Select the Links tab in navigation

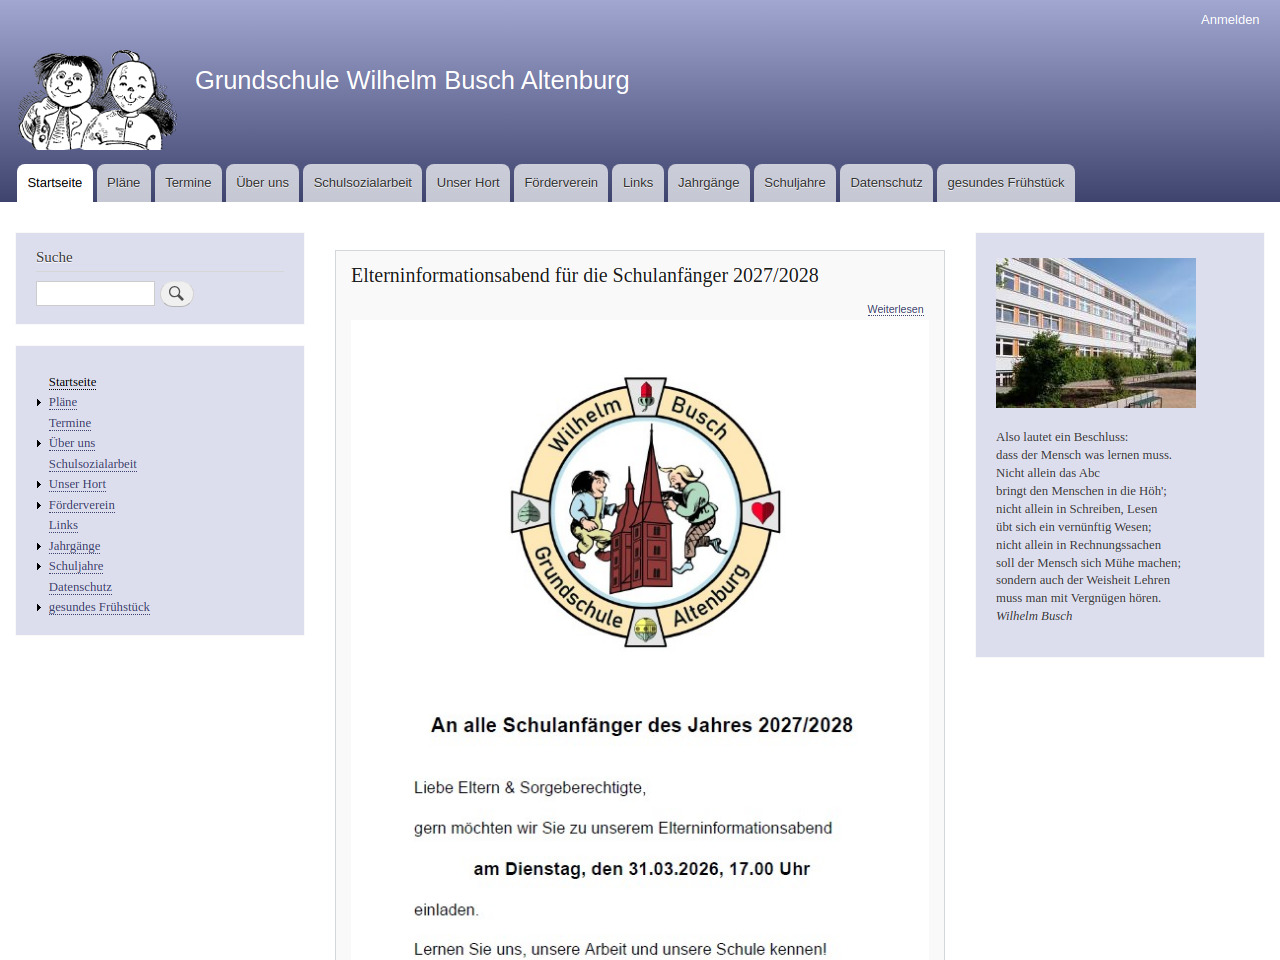tap(637, 183)
